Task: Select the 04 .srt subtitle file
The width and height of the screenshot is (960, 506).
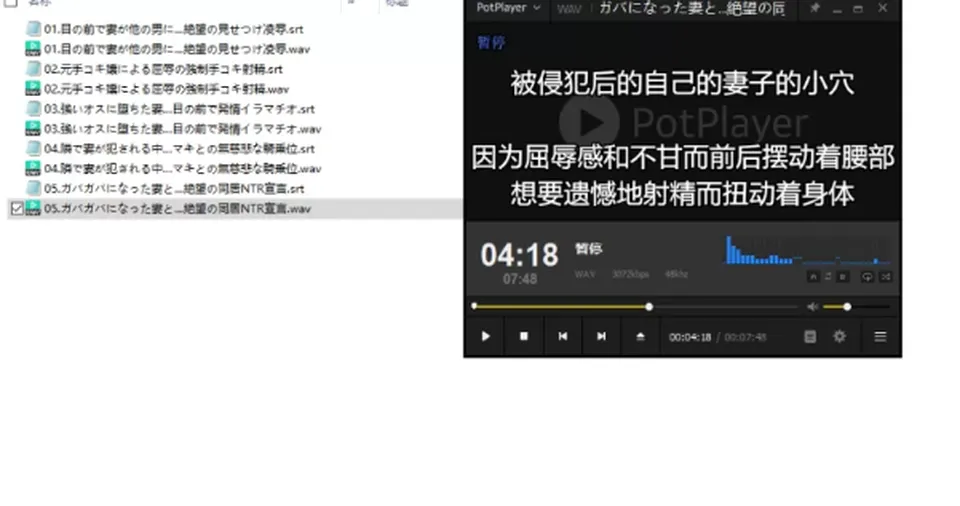Action: pyautogui.click(x=179, y=149)
